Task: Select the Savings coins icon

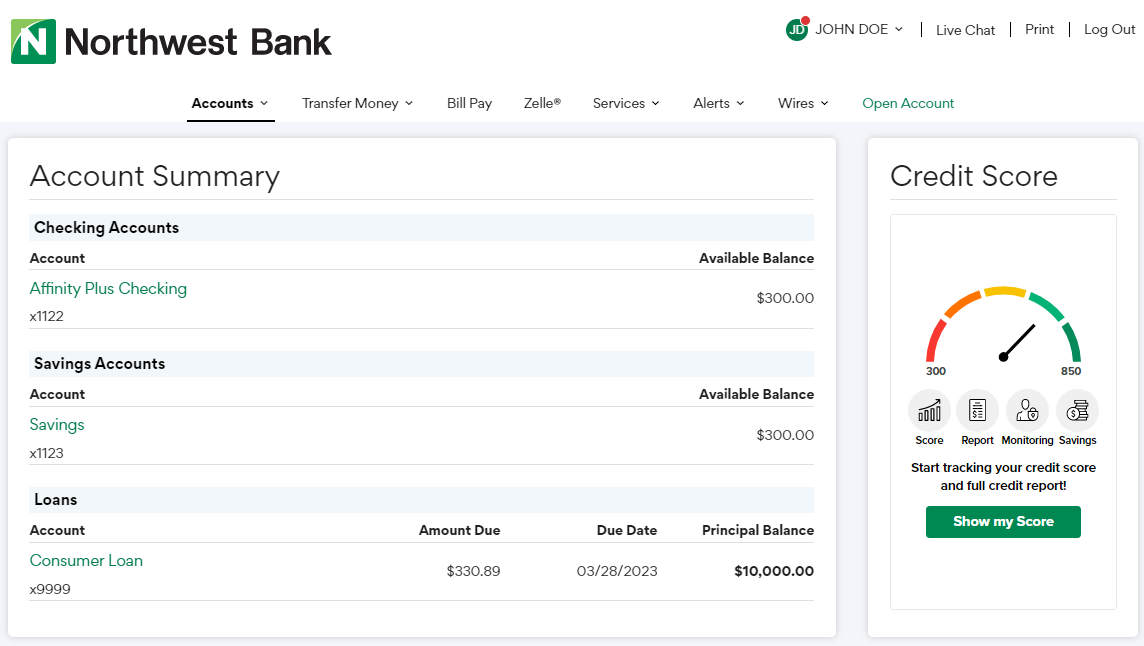Action: (x=1077, y=411)
